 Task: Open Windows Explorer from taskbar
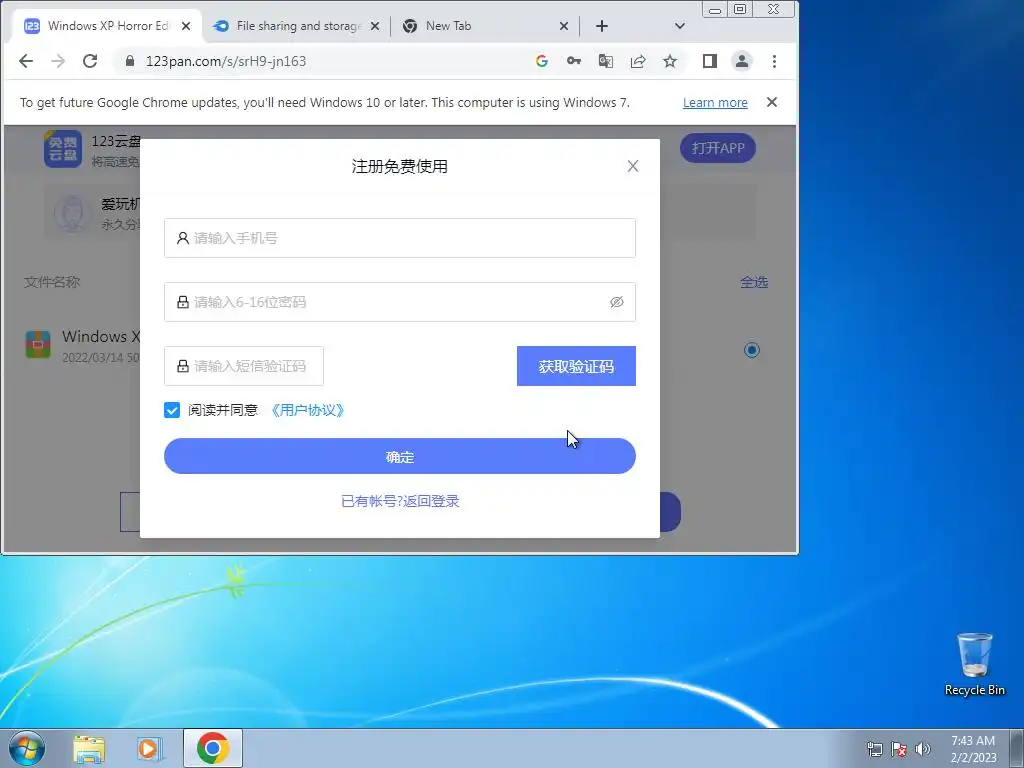pyautogui.click(x=89, y=748)
